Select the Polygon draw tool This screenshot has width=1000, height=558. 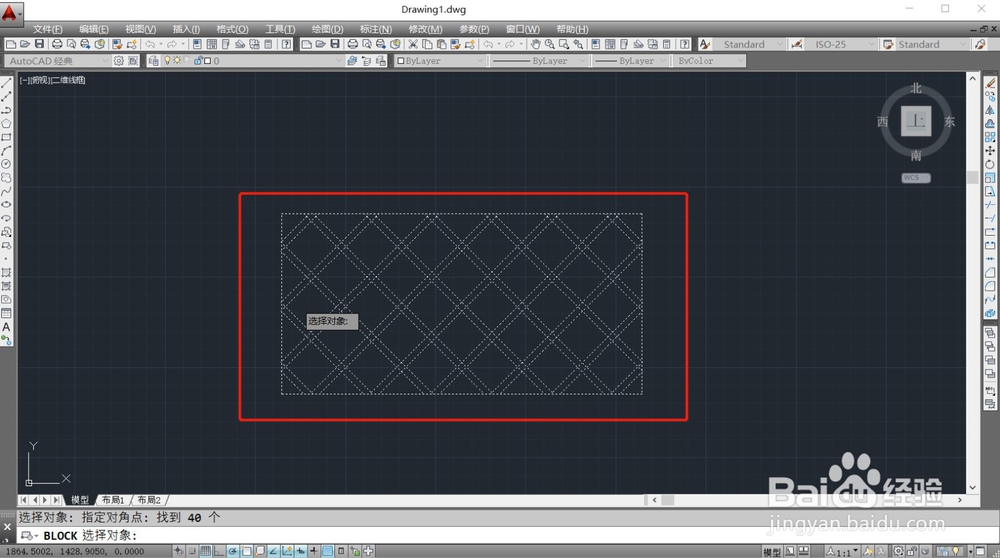tap(6, 123)
